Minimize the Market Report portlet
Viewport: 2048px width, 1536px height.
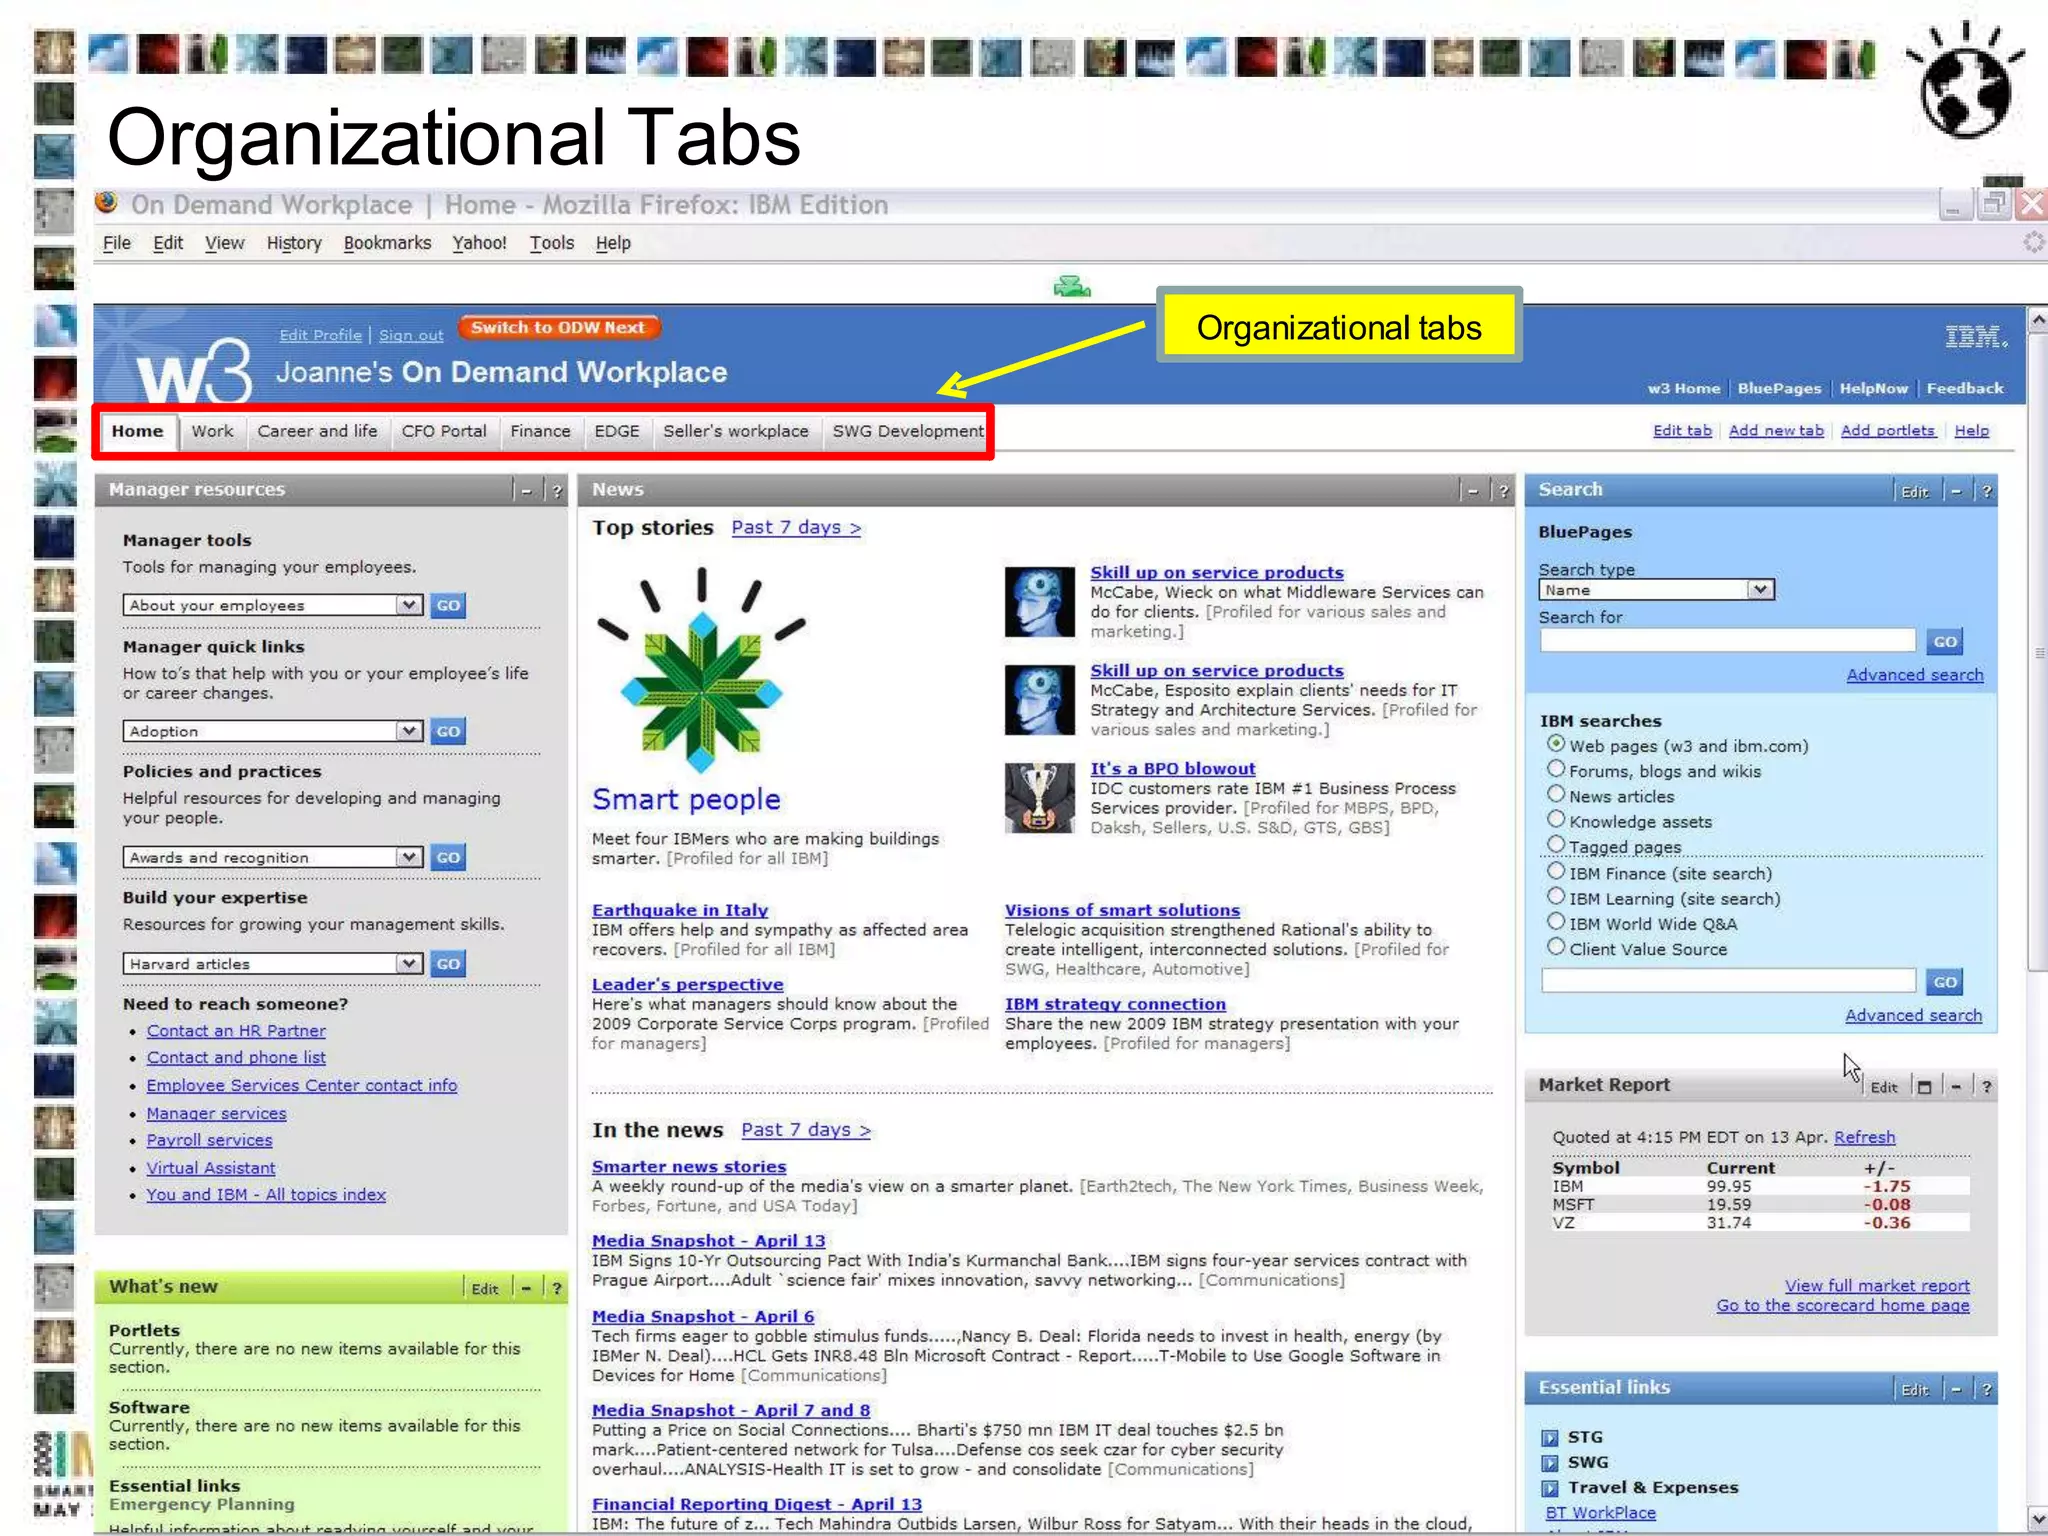click(1956, 1087)
